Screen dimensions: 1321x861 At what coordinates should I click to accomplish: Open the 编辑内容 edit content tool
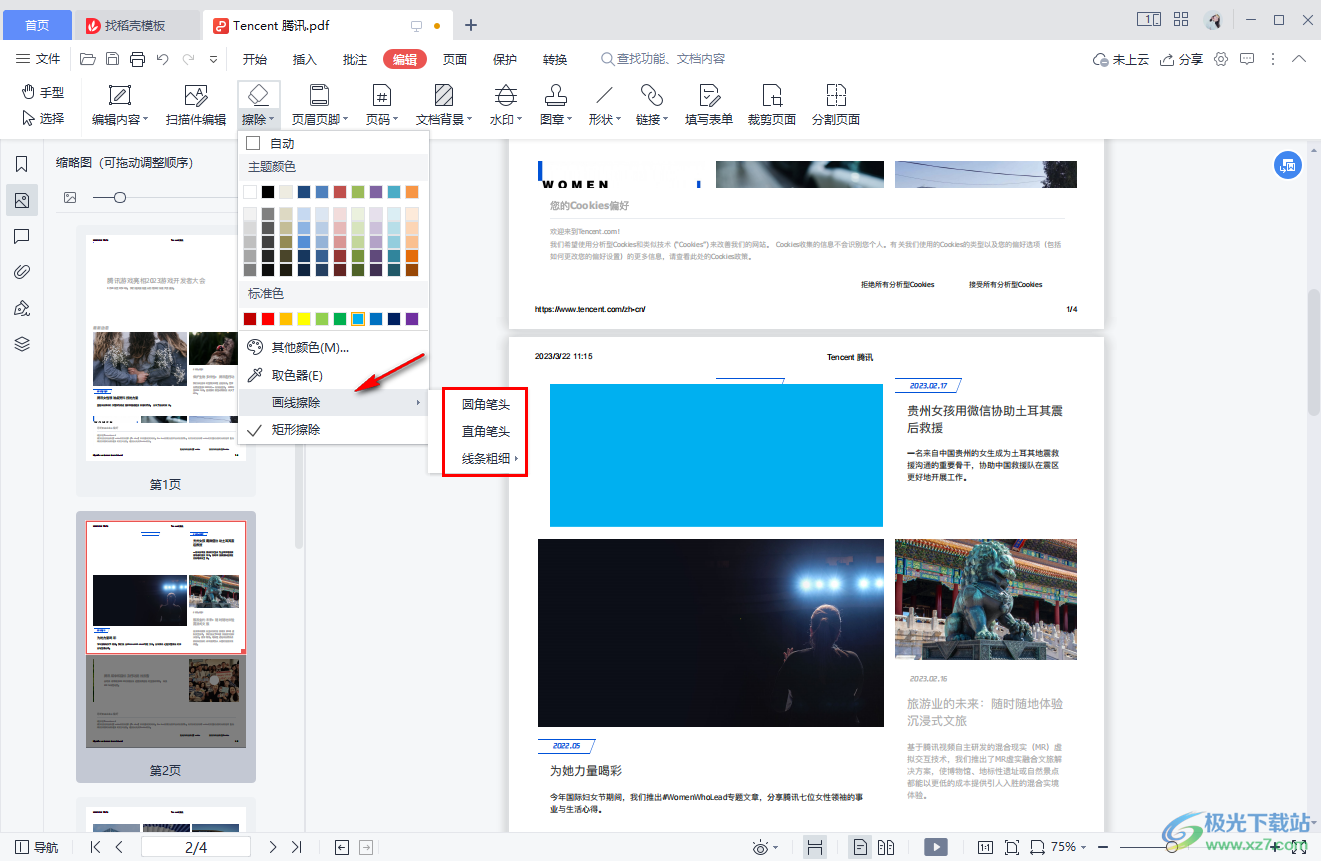[120, 107]
